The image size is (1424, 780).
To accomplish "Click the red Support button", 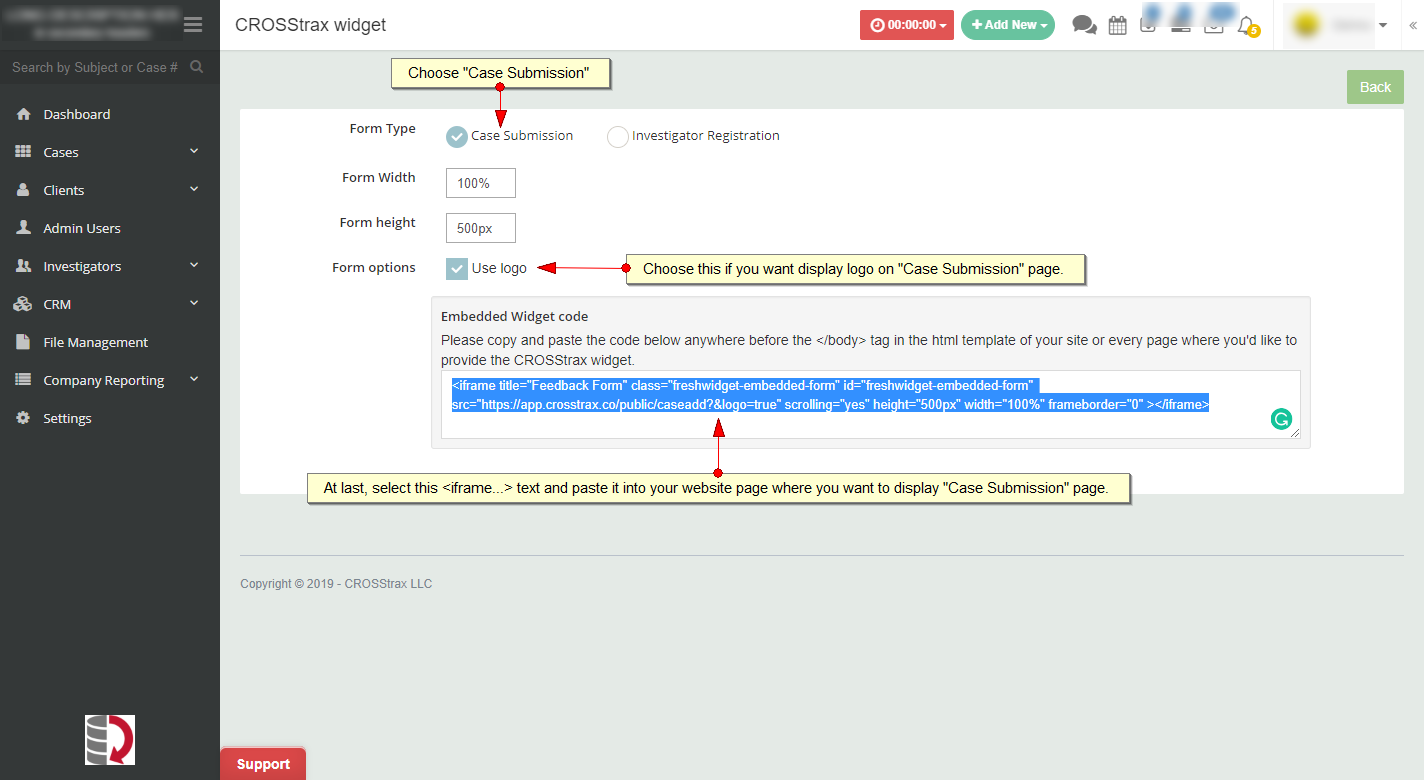I will point(263,764).
